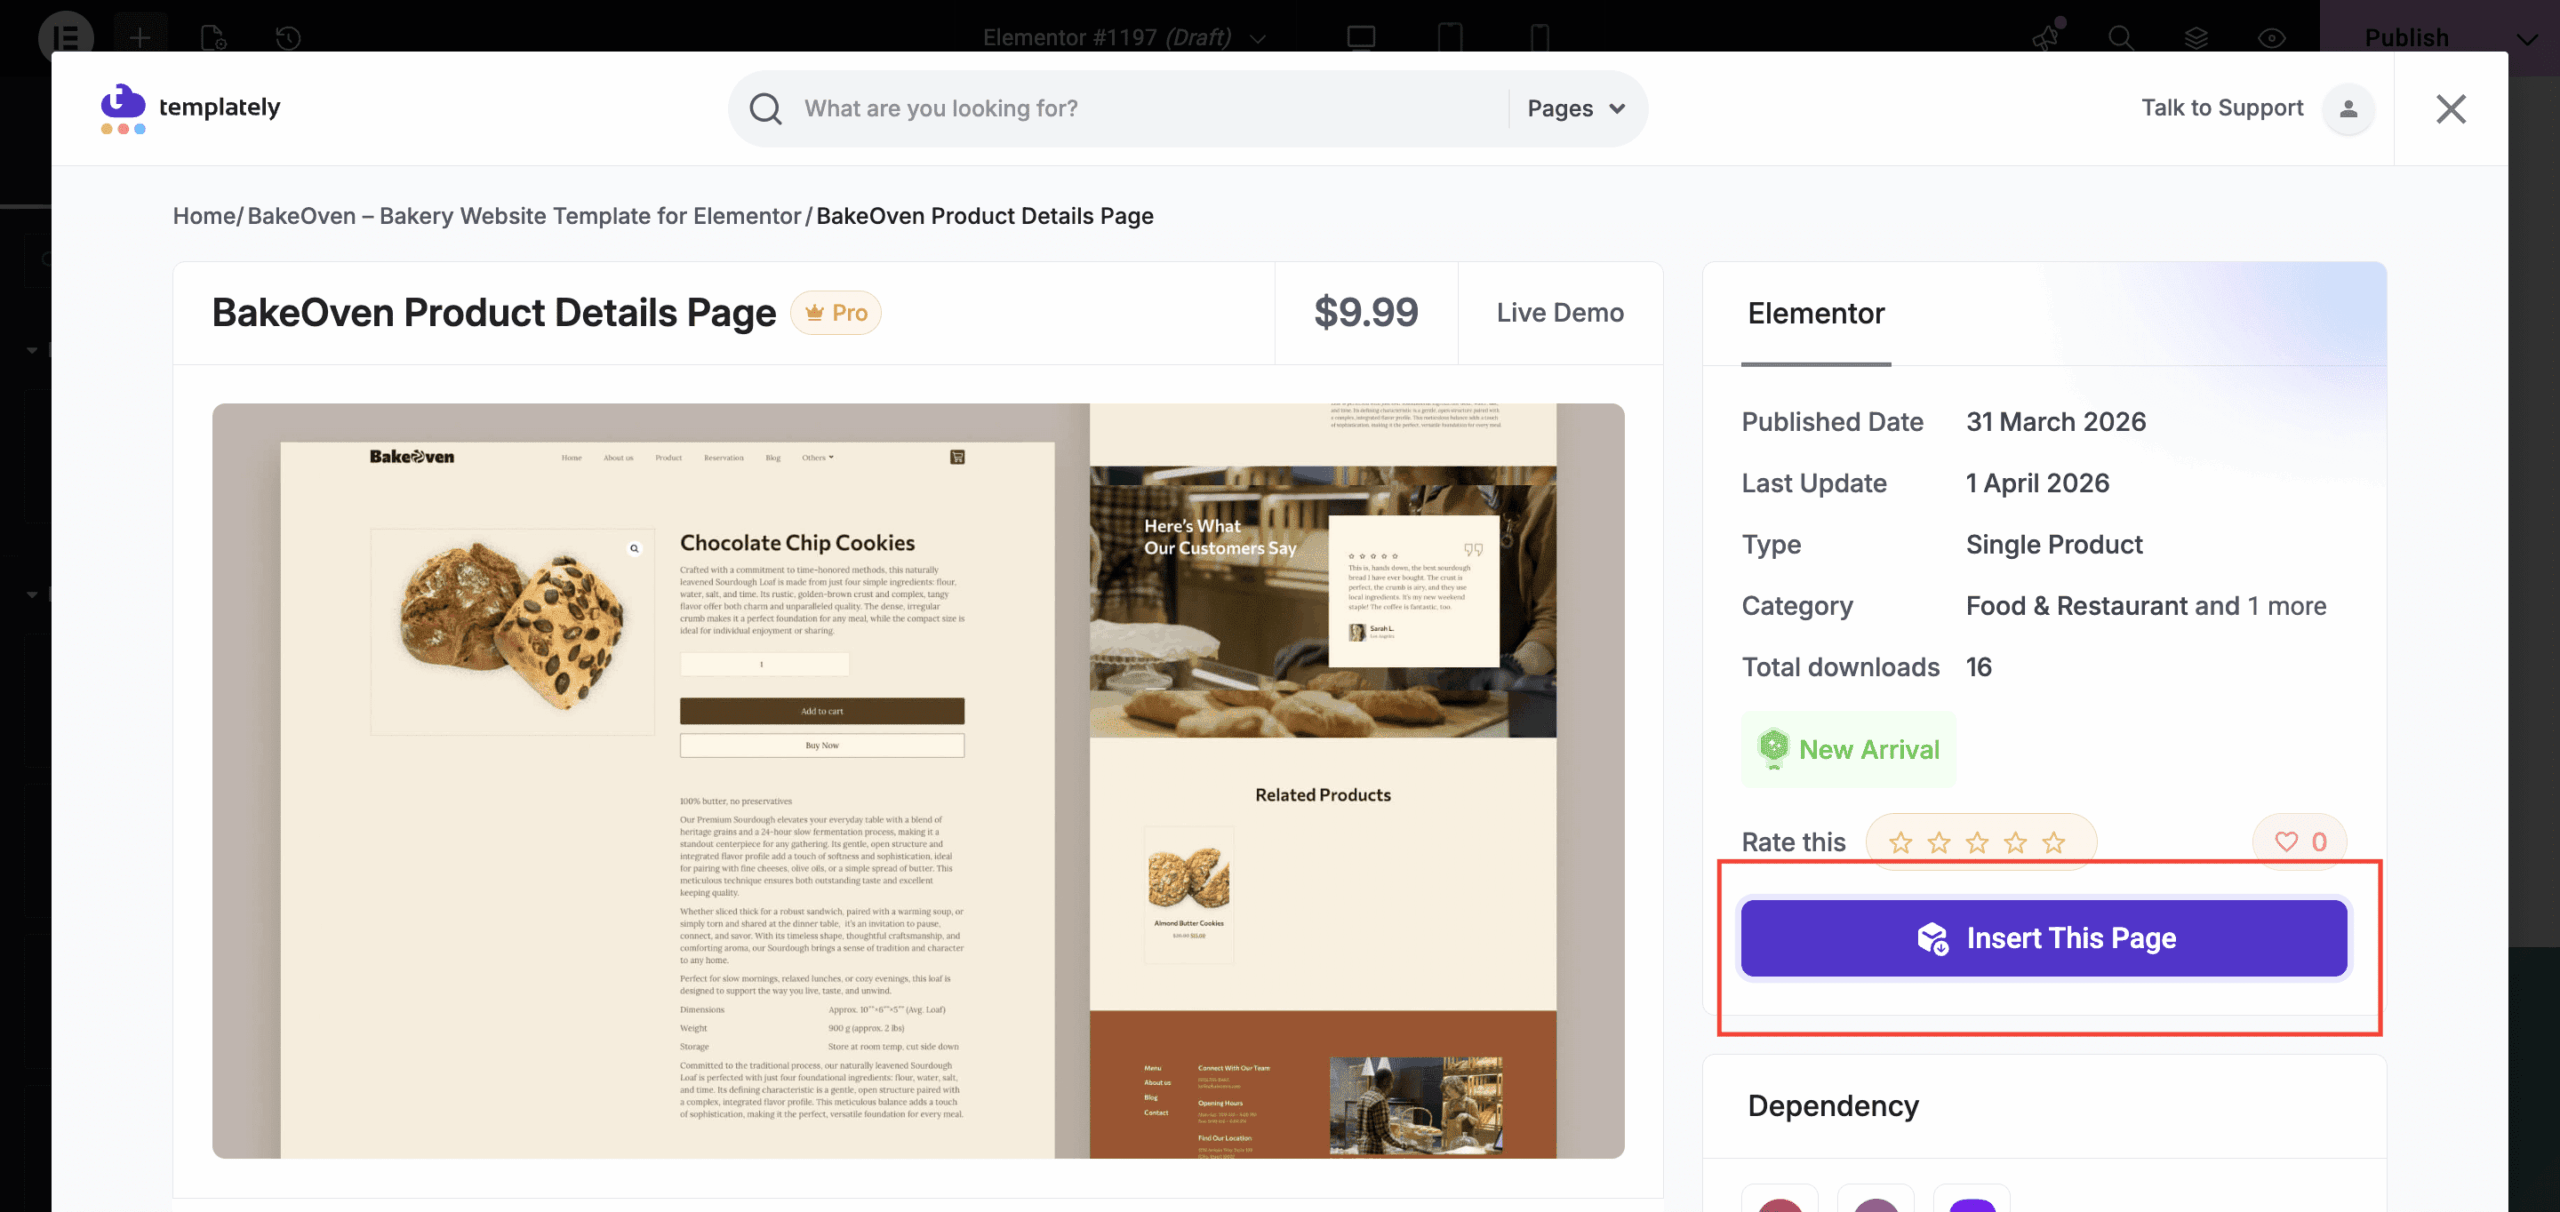The image size is (2560, 1212).
Task: Open the Elementor #1197 document dropdown
Action: pos(1257,38)
